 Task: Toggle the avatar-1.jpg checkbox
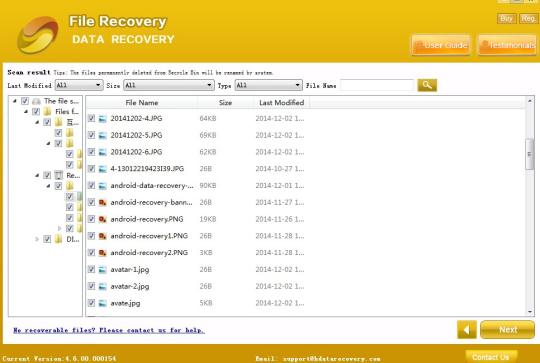coord(91,269)
